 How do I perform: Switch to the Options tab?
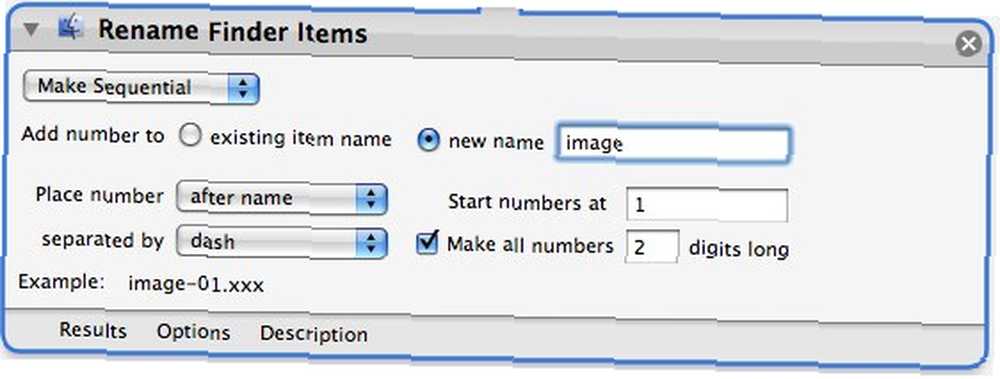click(x=193, y=332)
